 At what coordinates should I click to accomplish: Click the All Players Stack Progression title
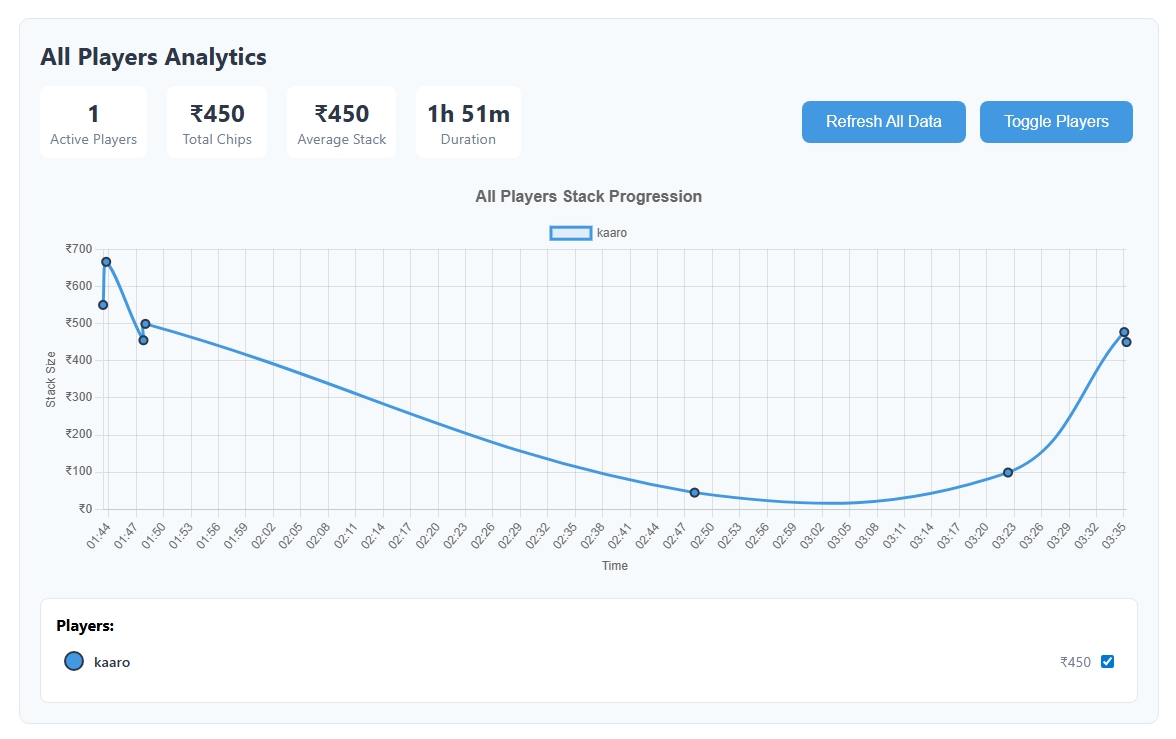(588, 196)
